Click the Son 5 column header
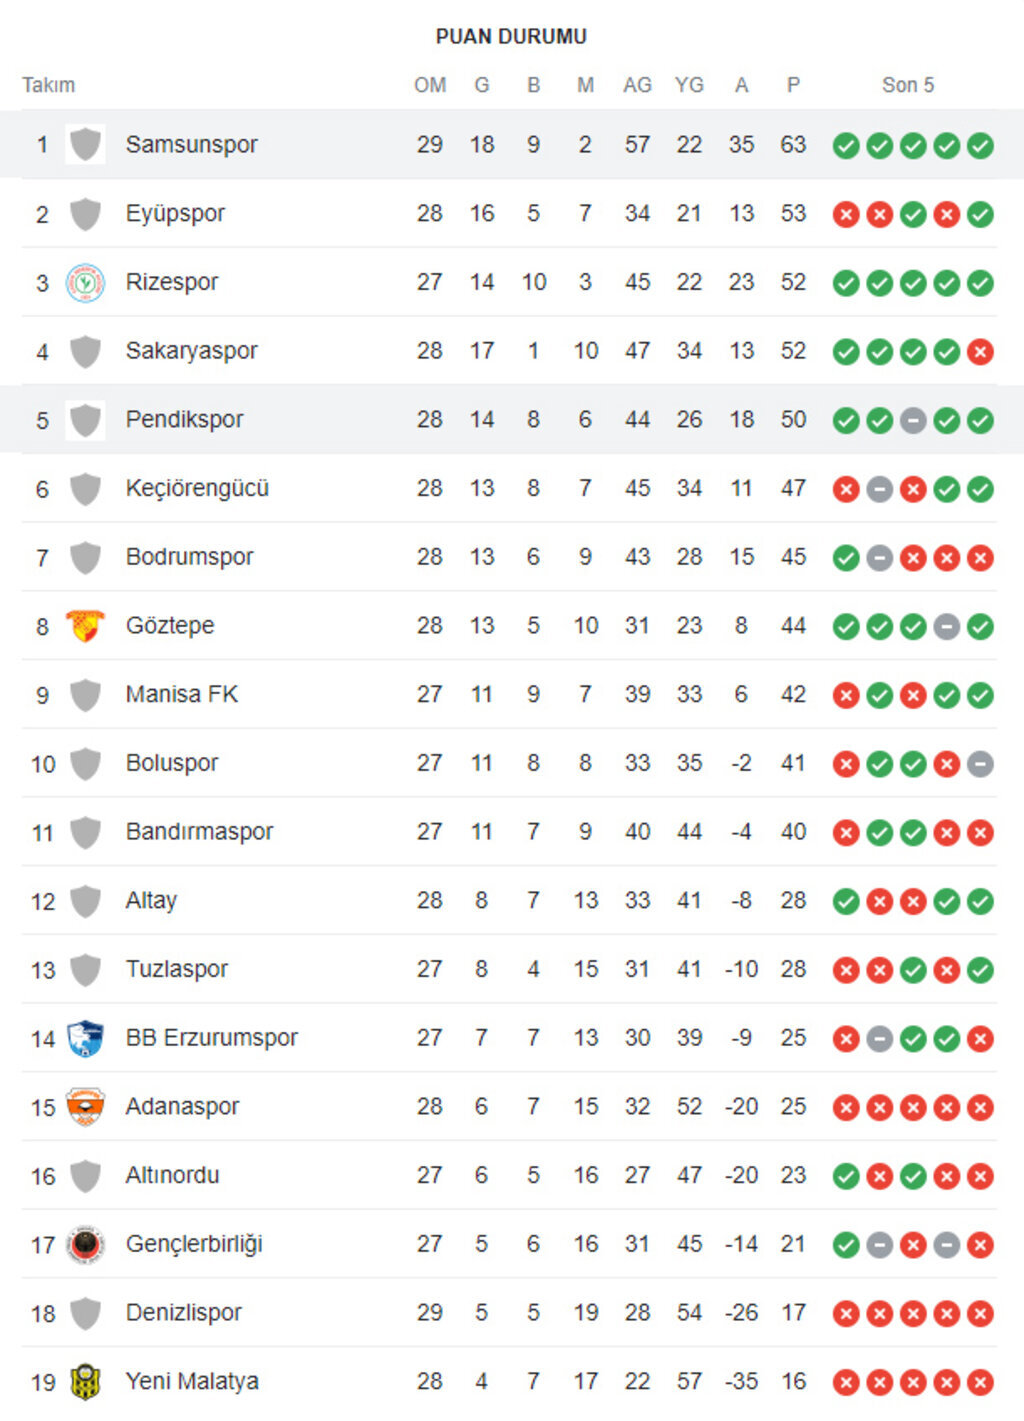 [x=908, y=85]
